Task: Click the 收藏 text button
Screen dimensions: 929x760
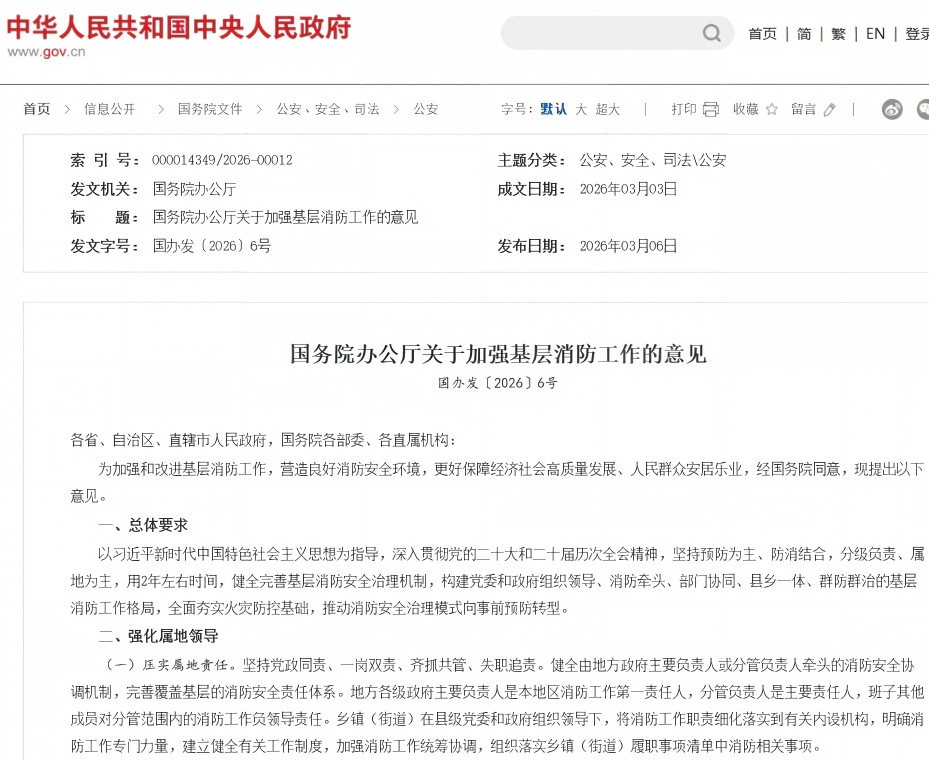Action: (x=745, y=109)
